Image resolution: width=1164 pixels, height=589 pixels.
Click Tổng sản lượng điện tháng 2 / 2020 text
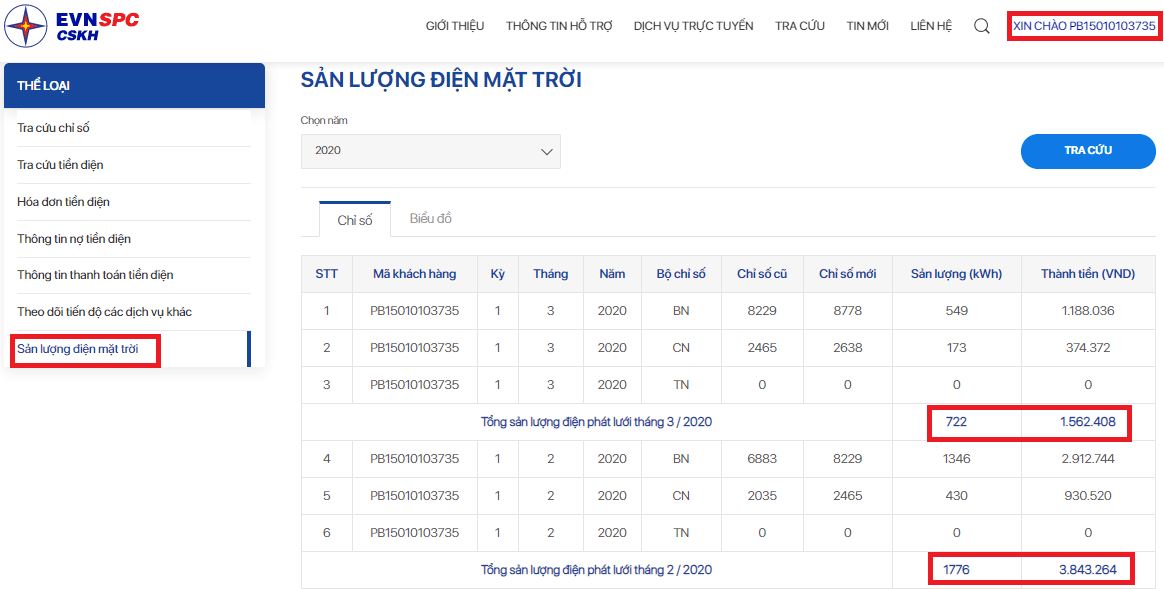597,570
